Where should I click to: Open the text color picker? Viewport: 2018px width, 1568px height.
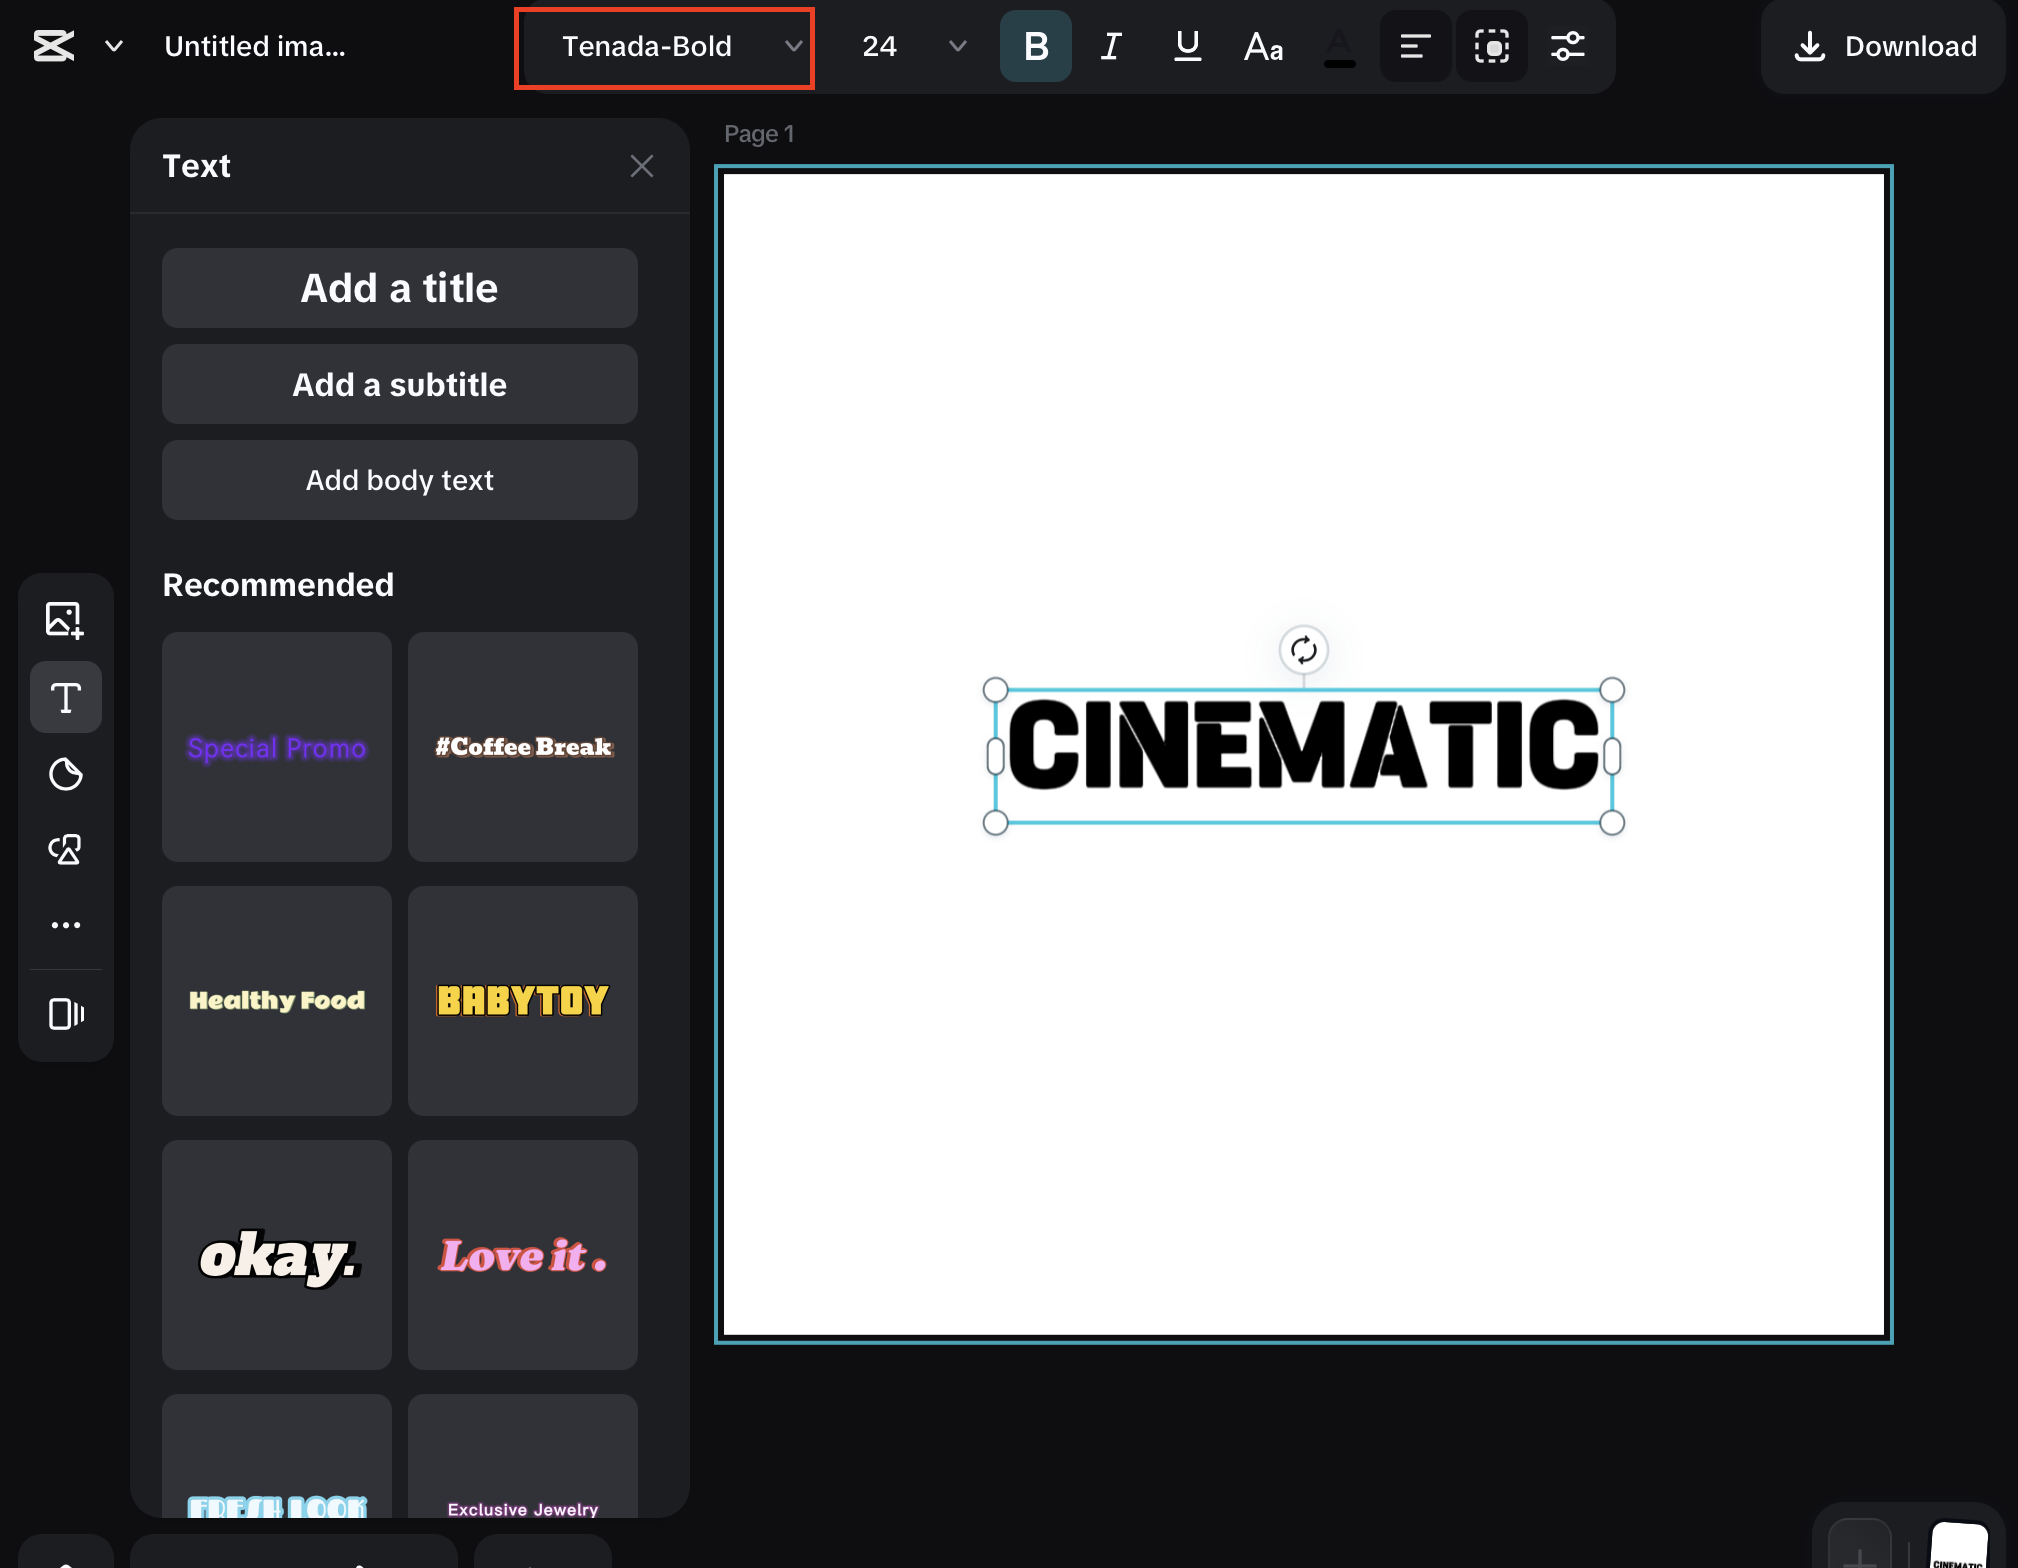(1340, 46)
